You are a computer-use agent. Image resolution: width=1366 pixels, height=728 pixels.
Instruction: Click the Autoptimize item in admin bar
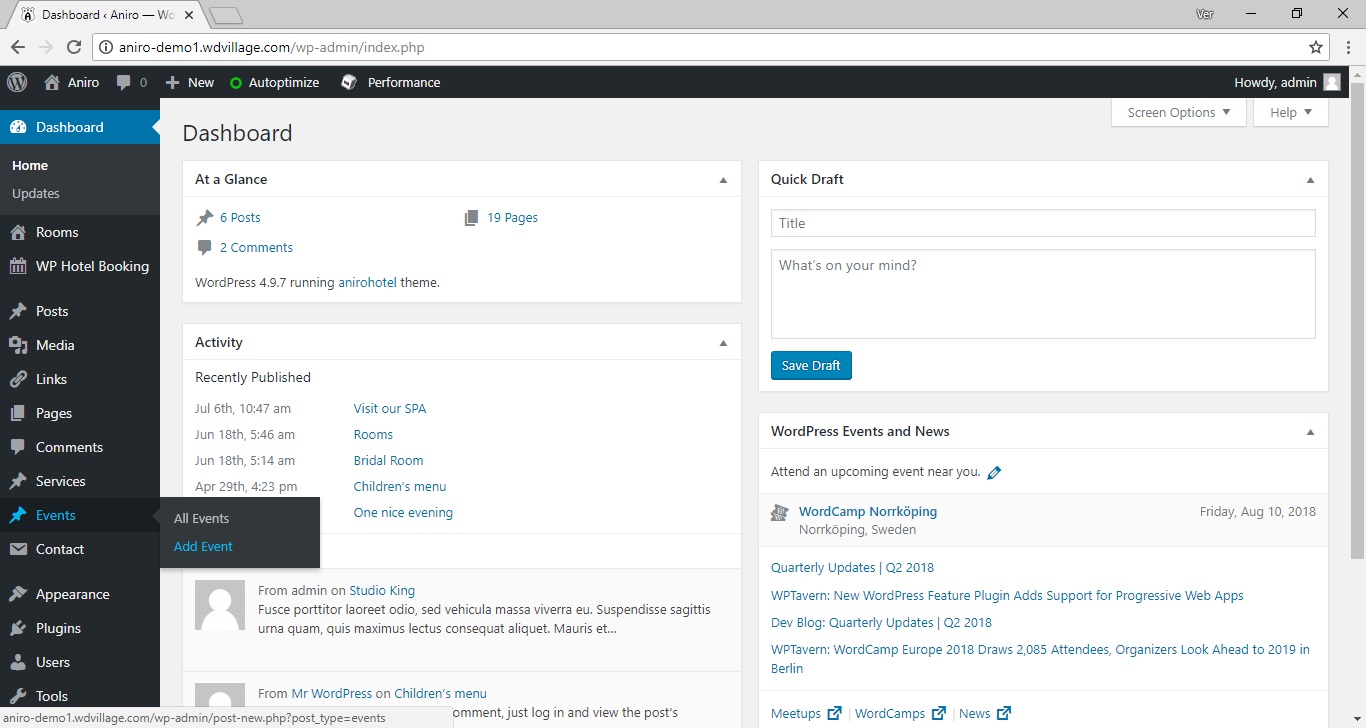pyautogui.click(x=275, y=83)
